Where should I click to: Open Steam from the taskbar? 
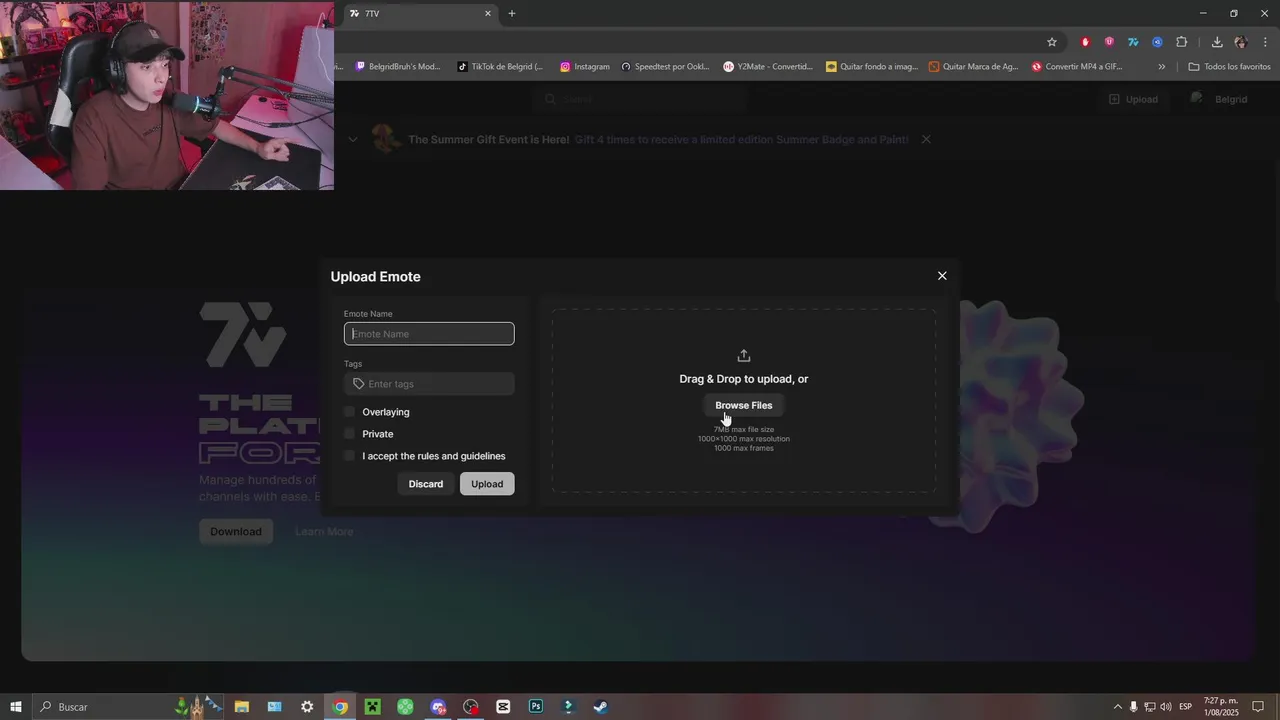(601, 707)
